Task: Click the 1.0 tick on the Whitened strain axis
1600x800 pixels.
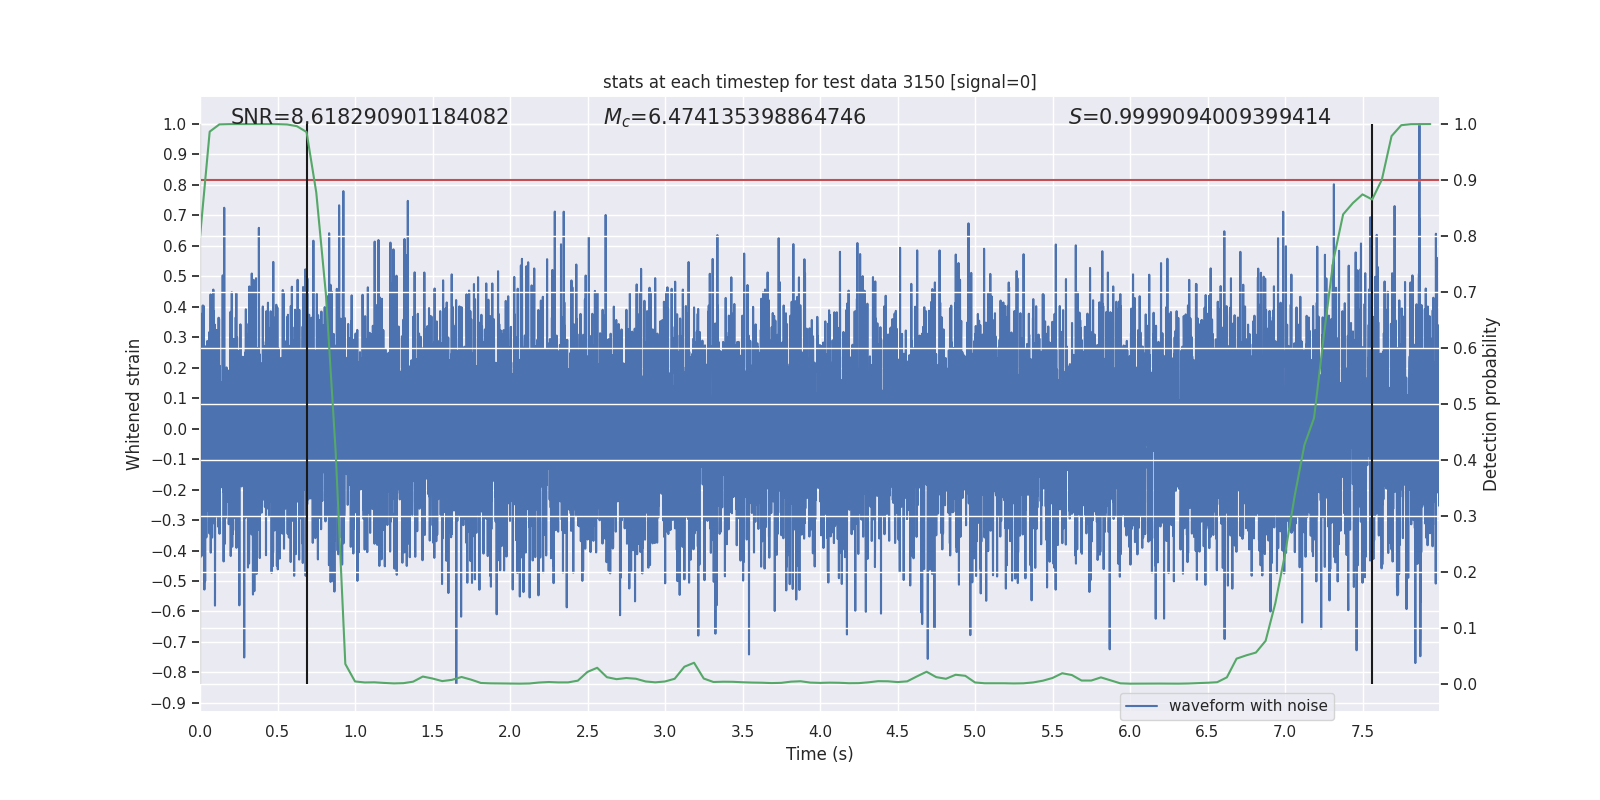Action: tap(175, 125)
